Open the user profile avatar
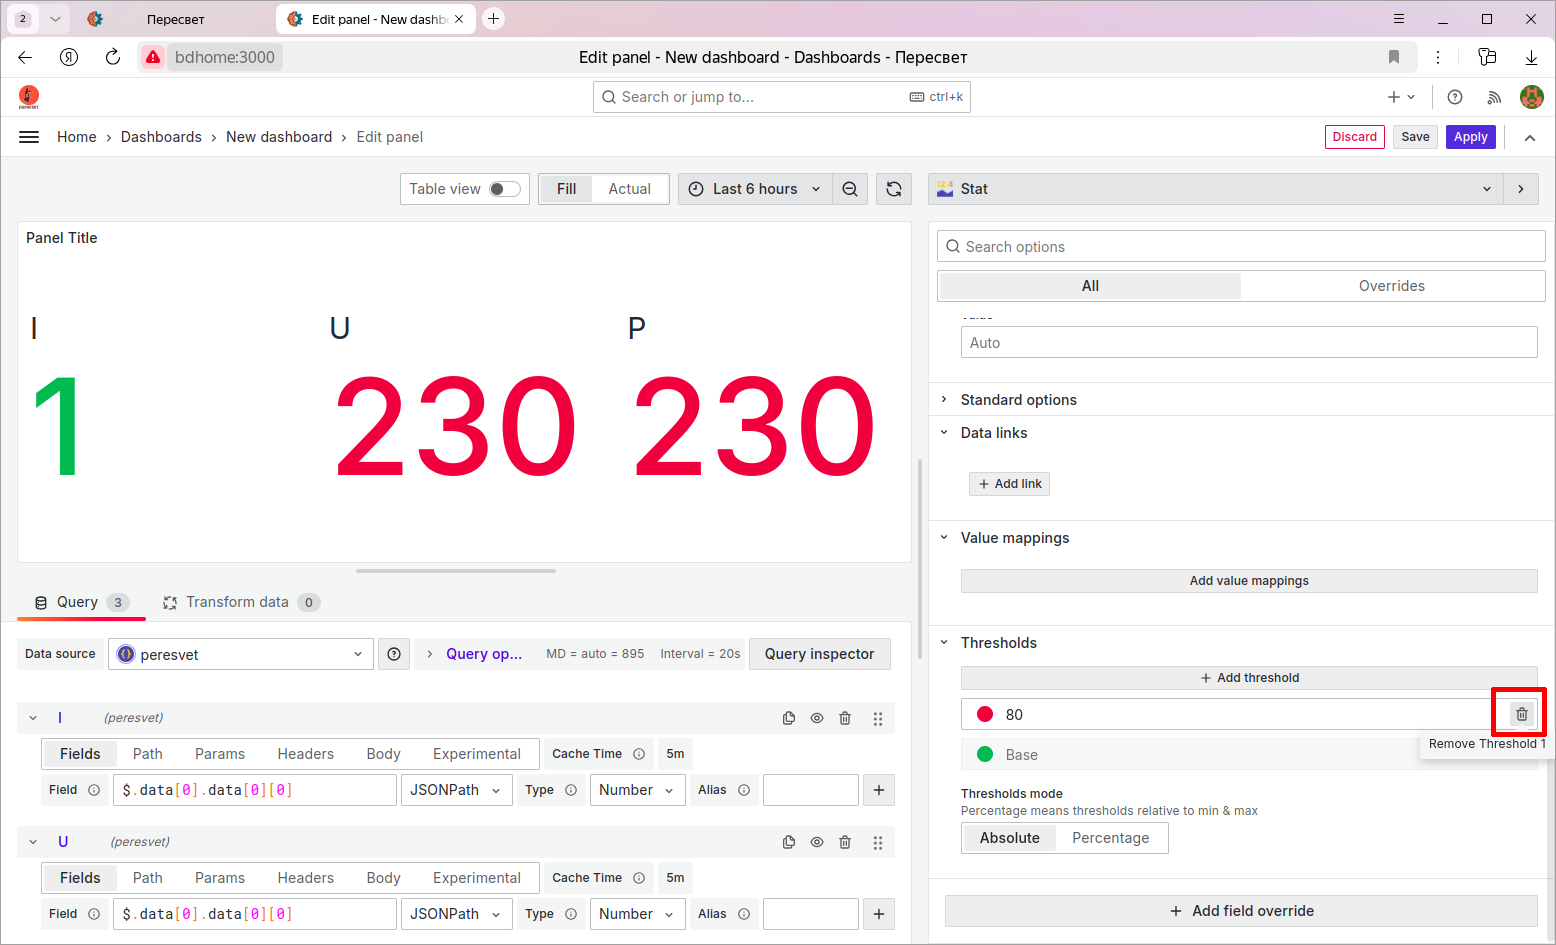Viewport: 1556px width, 945px height. pos(1531,97)
